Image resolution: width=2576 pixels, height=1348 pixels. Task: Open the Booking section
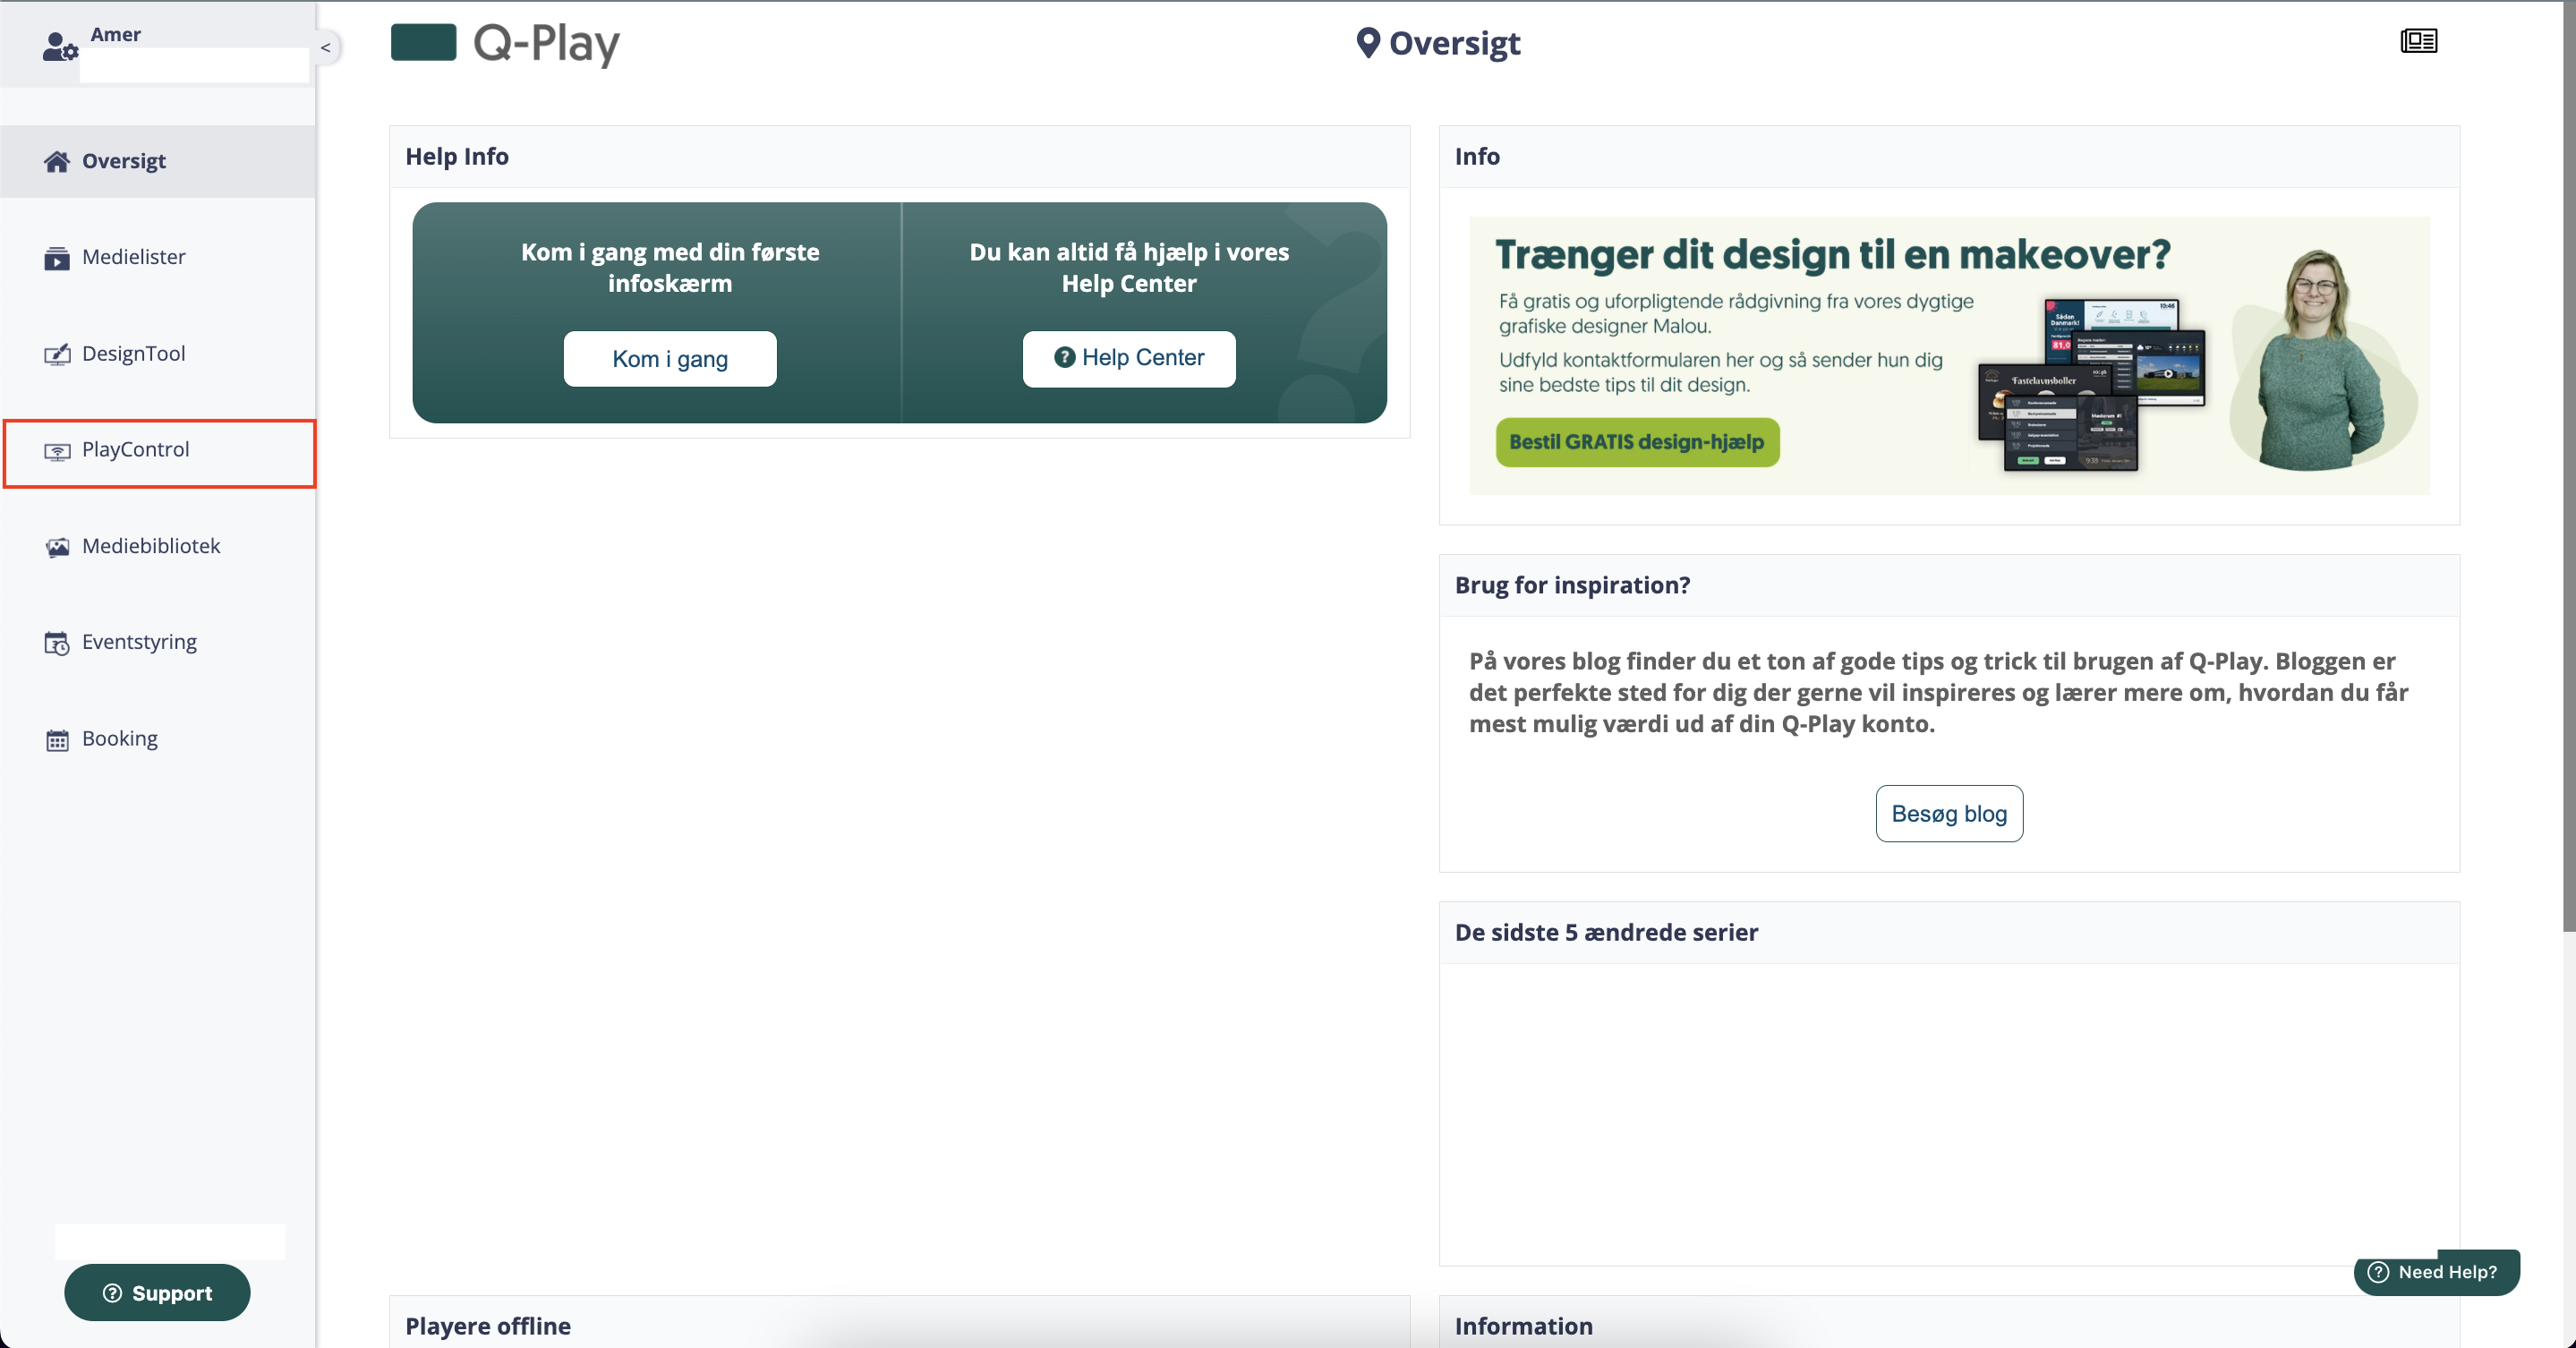click(x=158, y=738)
